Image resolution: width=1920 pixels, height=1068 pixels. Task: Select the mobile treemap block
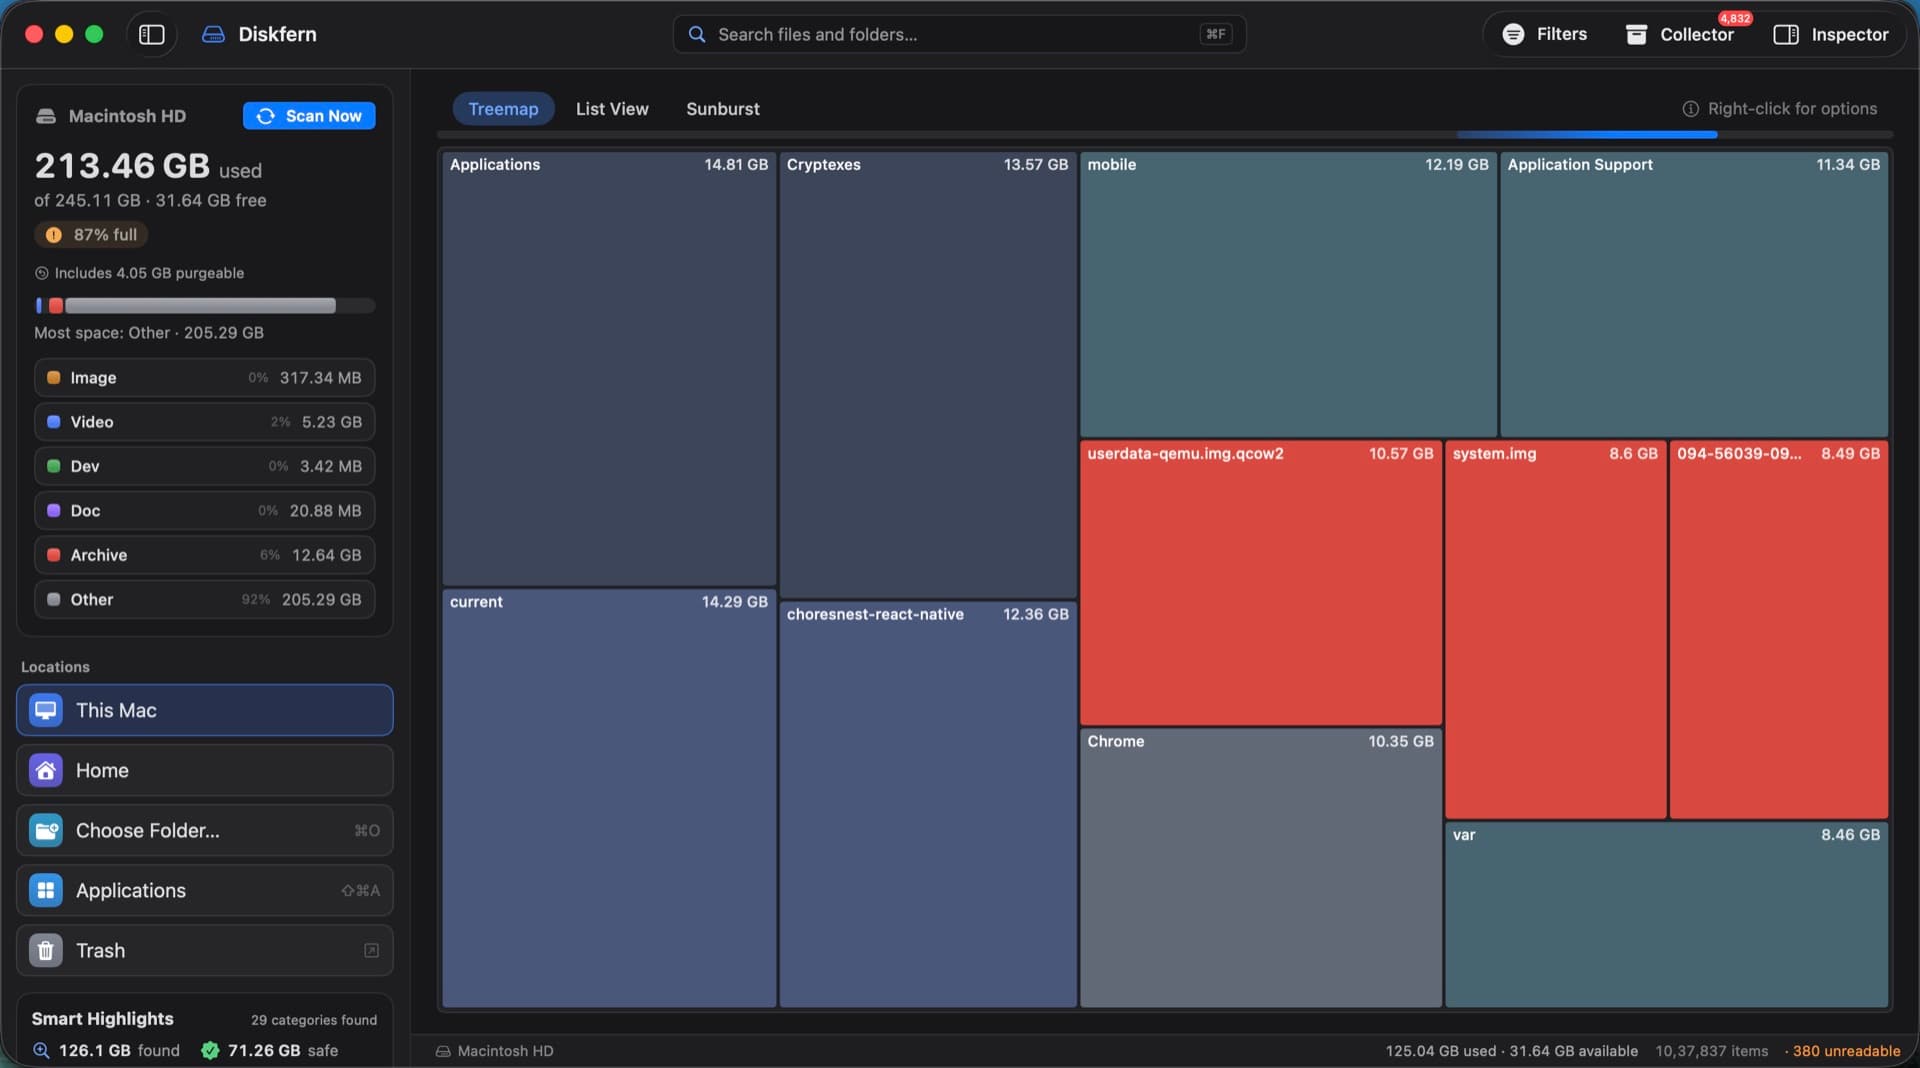click(x=1288, y=294)
